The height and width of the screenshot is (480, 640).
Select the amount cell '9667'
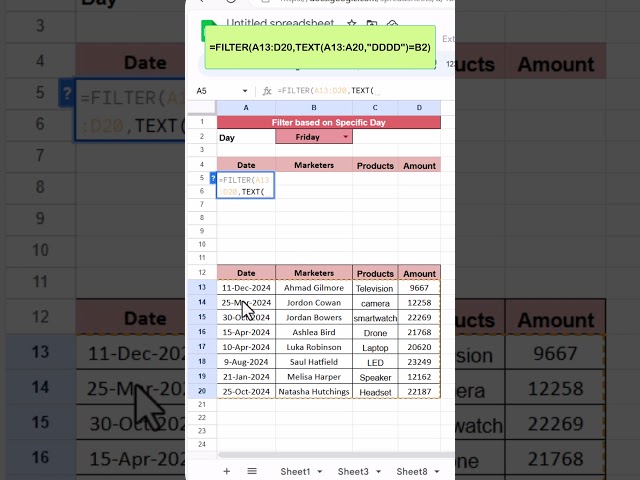pyautogui.click(x=419, y=288)
